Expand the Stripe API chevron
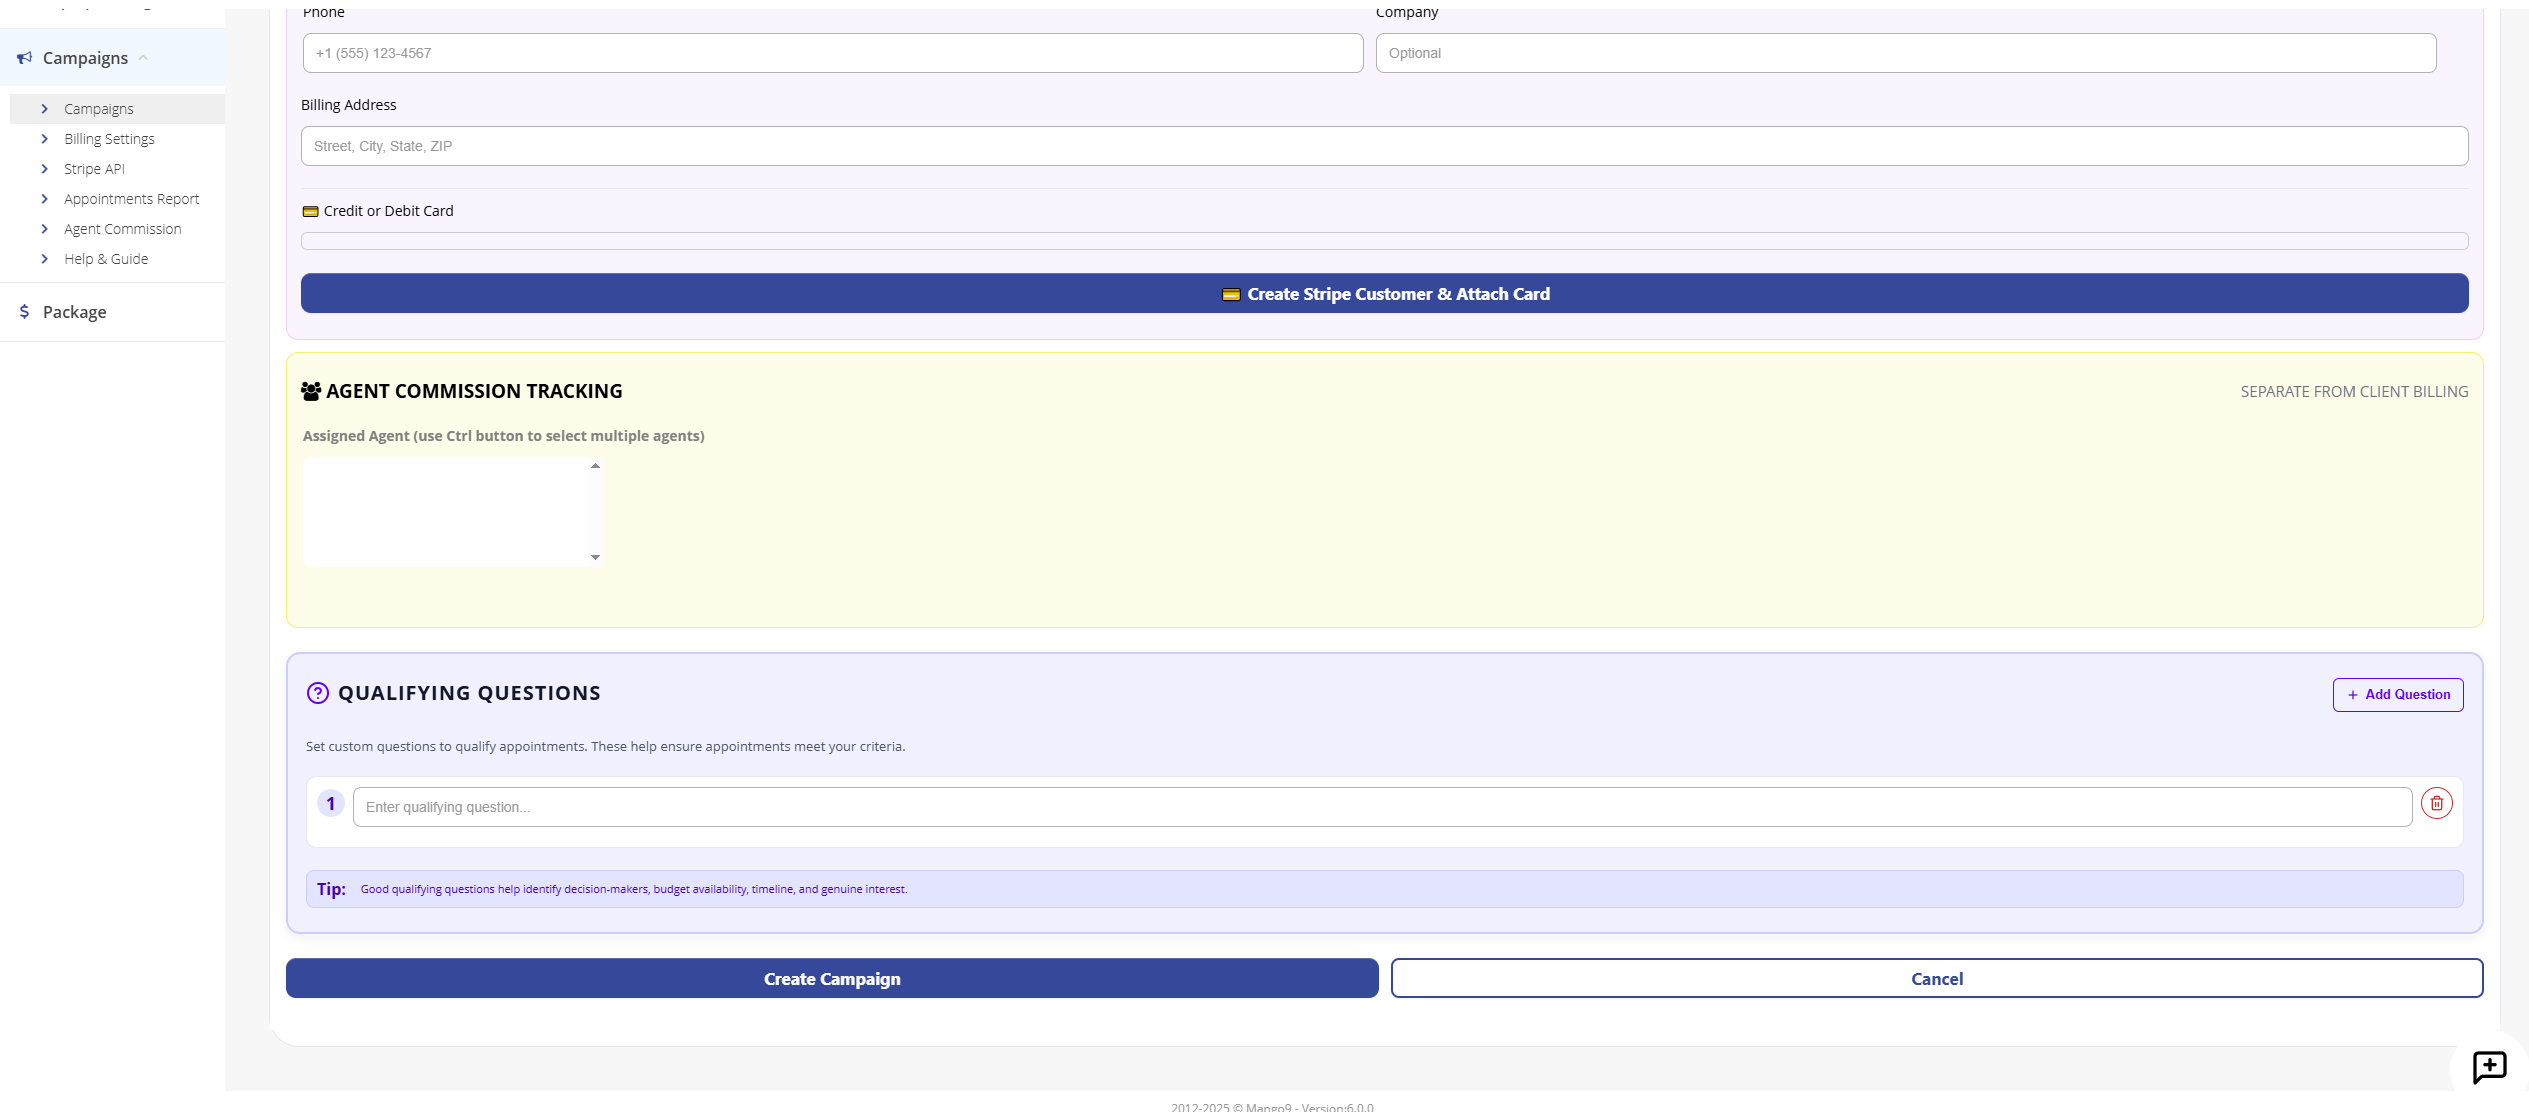This screenshot has width=2529, height=1112. [x=45, y=169]
